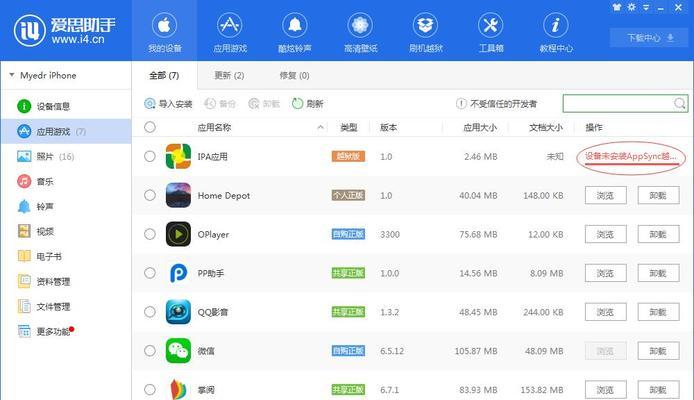
Task: Select the PP助手 row checkbox
Action: (150, 273)
